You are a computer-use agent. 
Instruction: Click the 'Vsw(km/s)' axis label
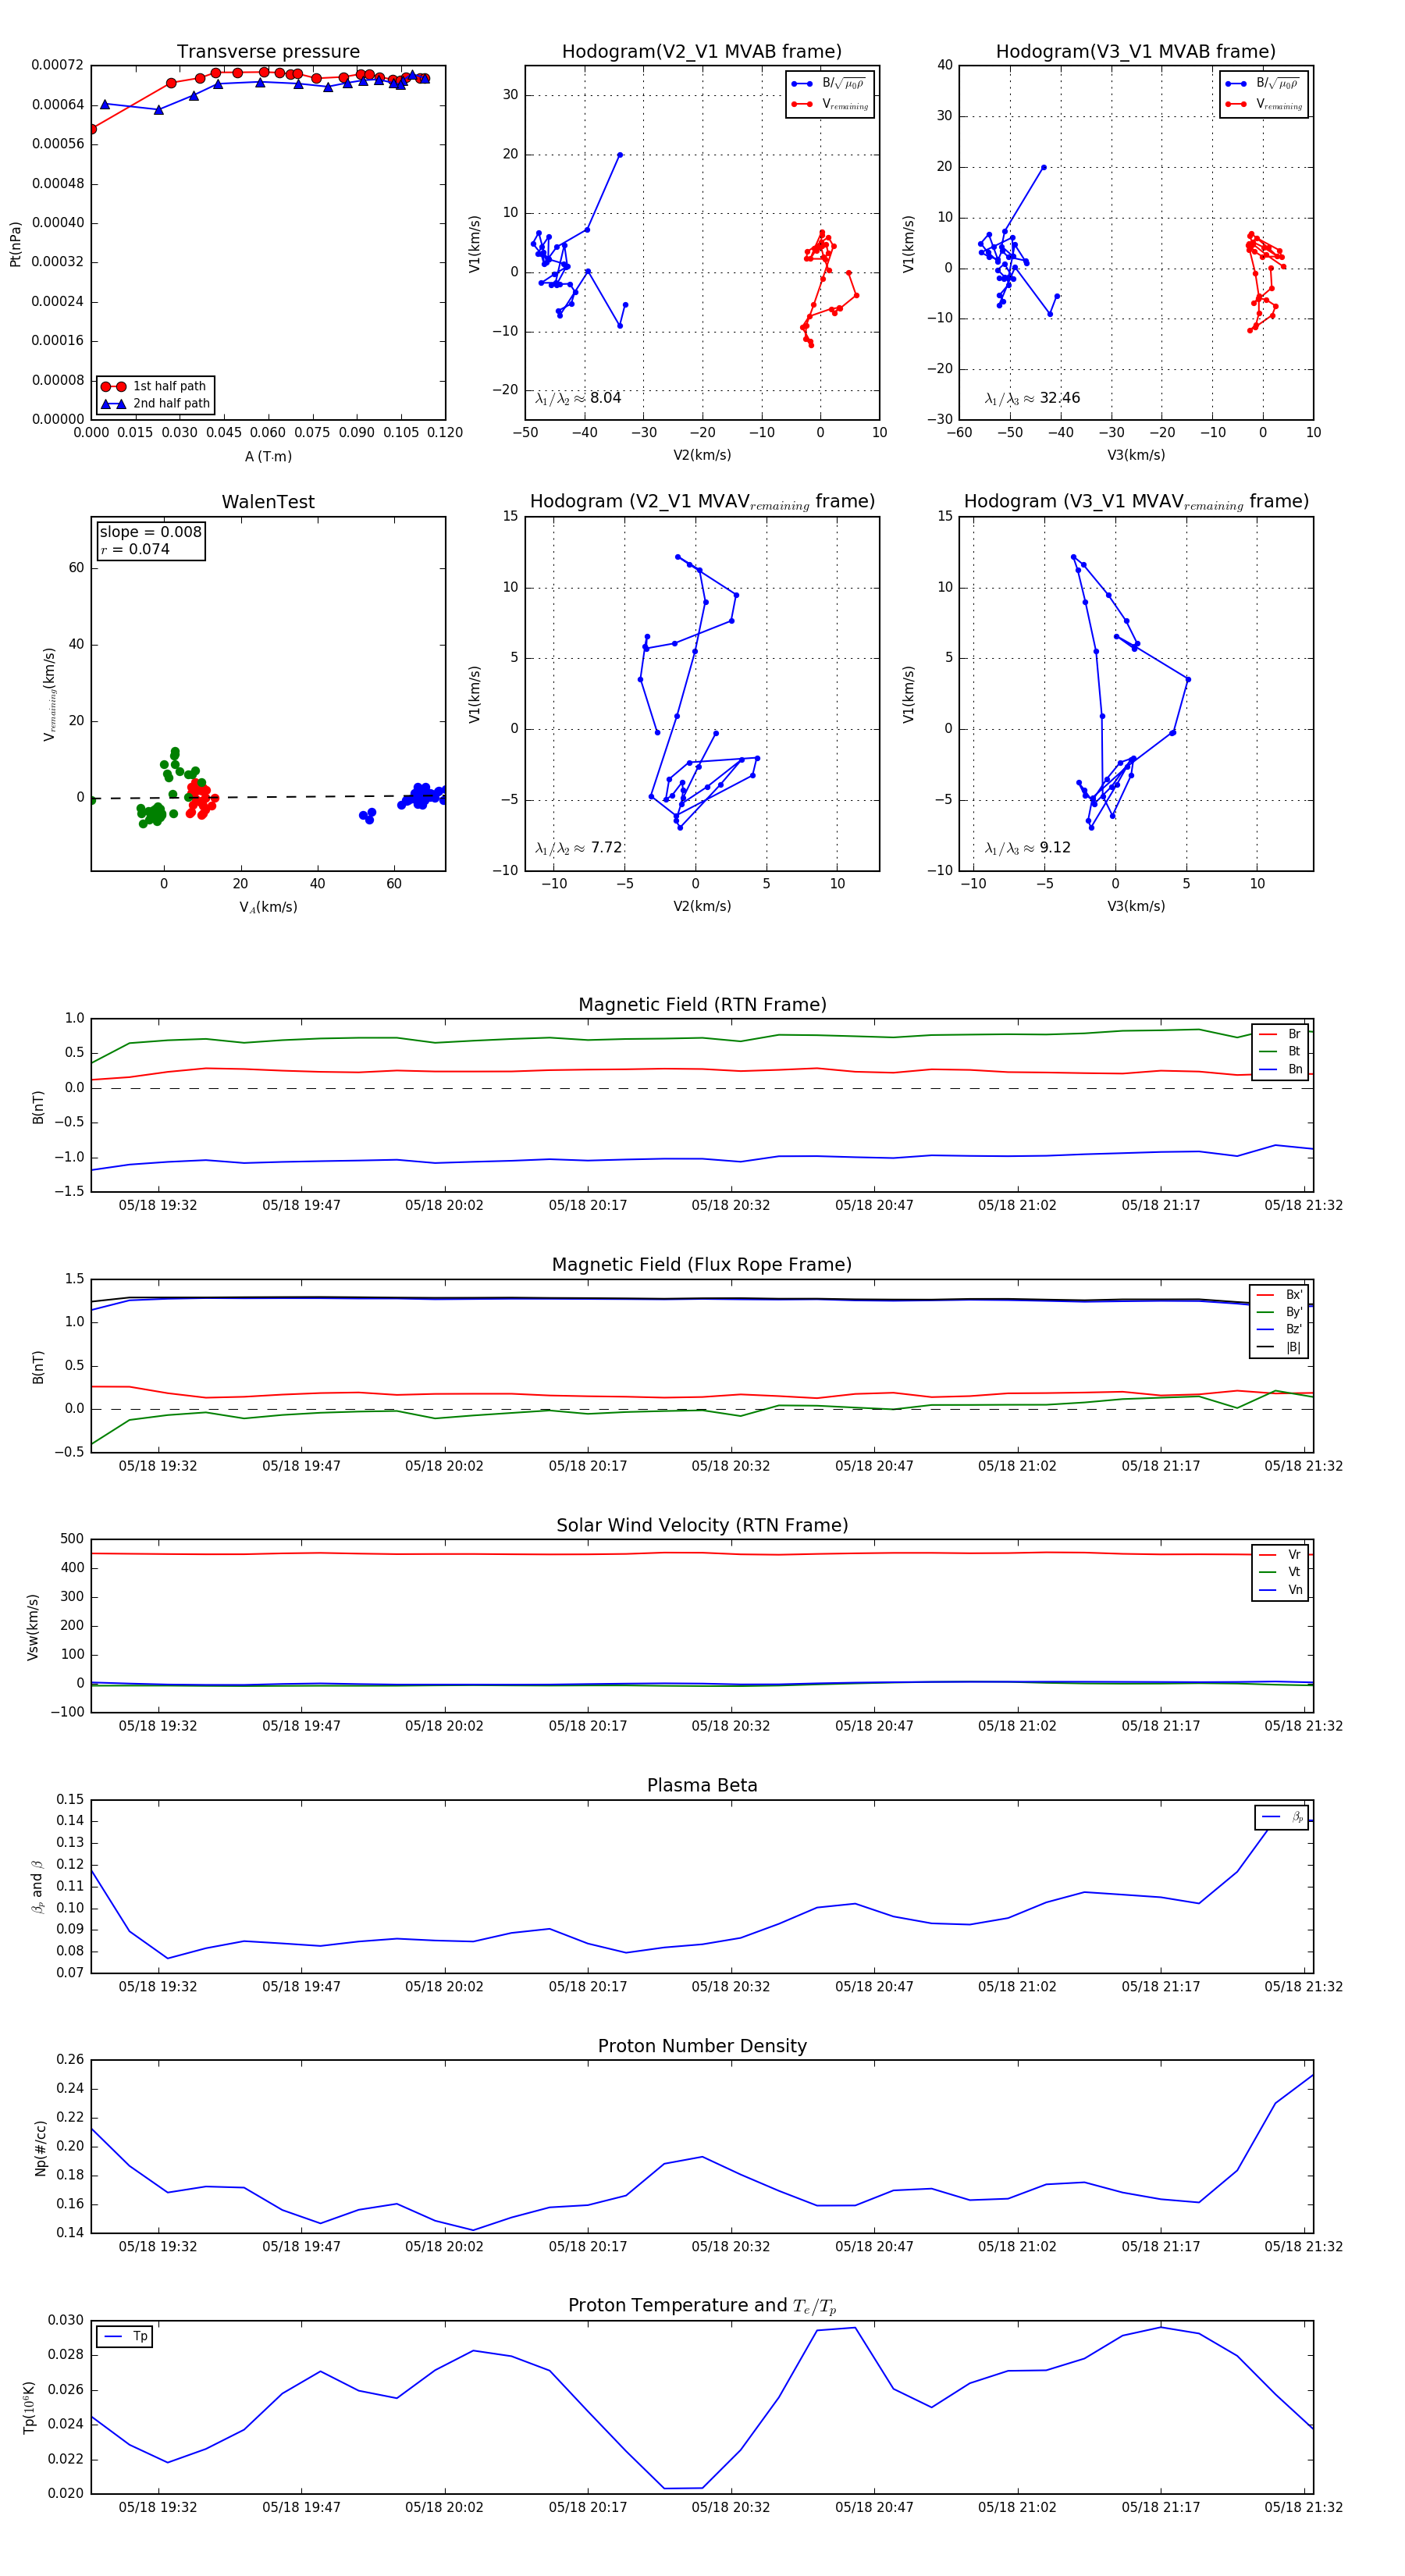click(33, 1627)
